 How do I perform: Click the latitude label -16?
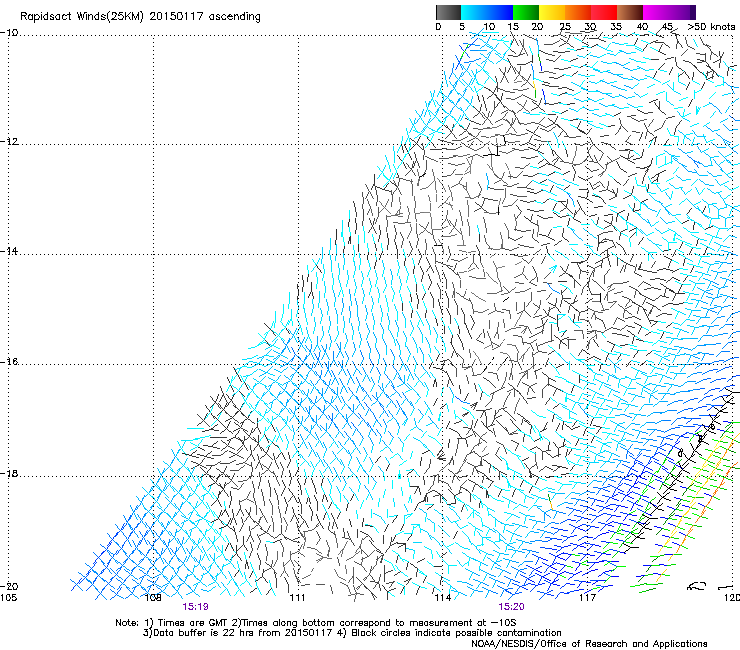coord(9,362)
